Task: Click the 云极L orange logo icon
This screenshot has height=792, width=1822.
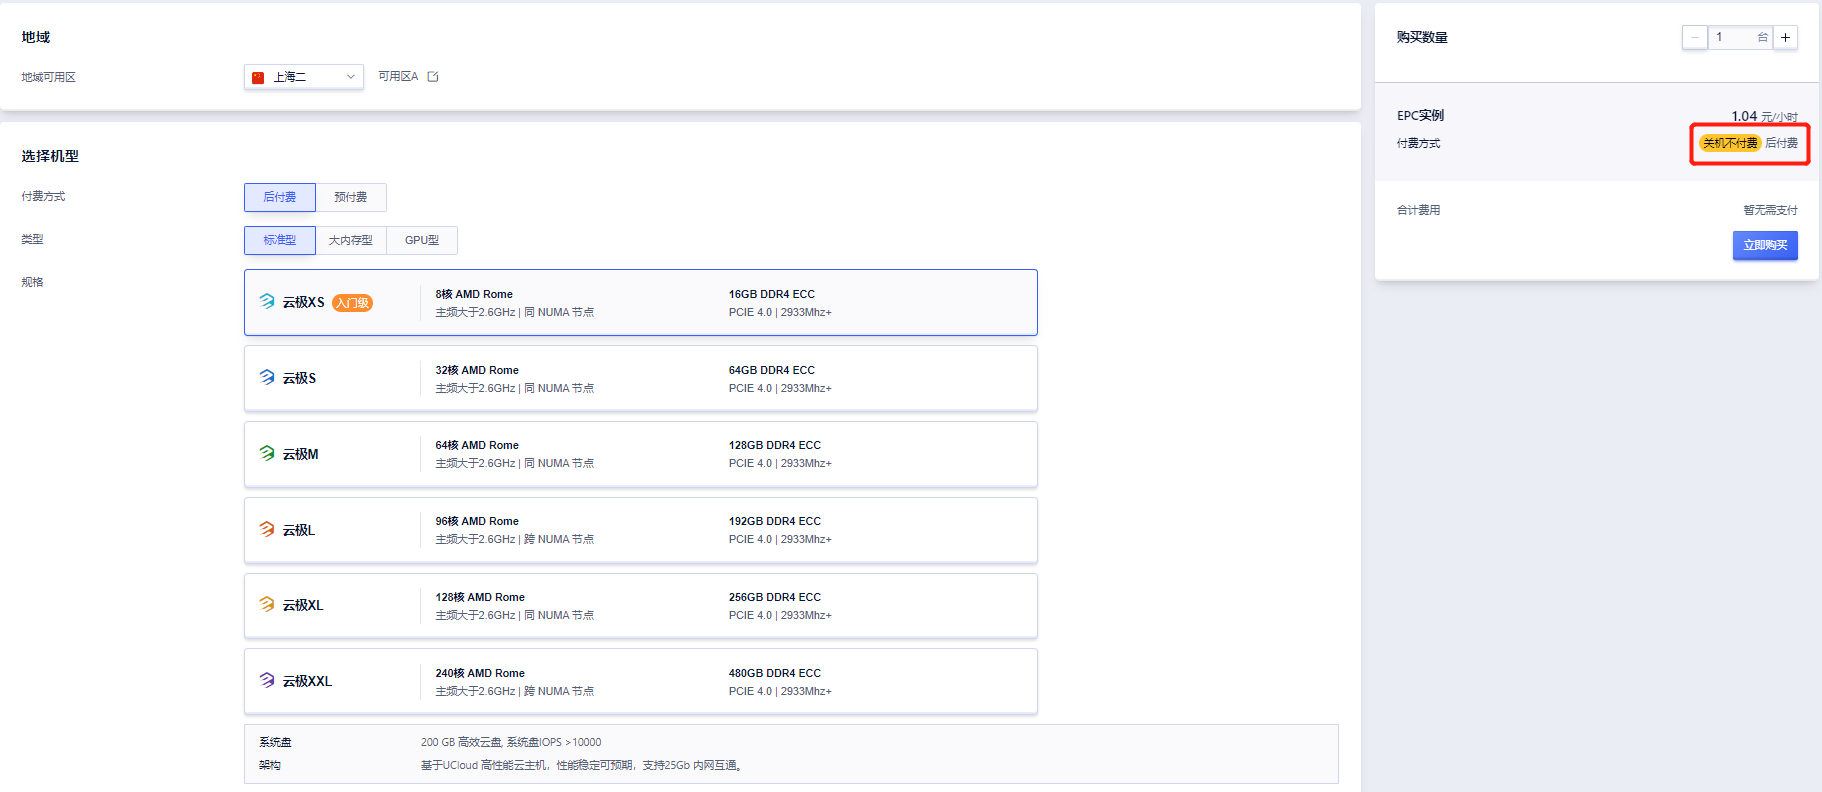Action: point(267,529)
